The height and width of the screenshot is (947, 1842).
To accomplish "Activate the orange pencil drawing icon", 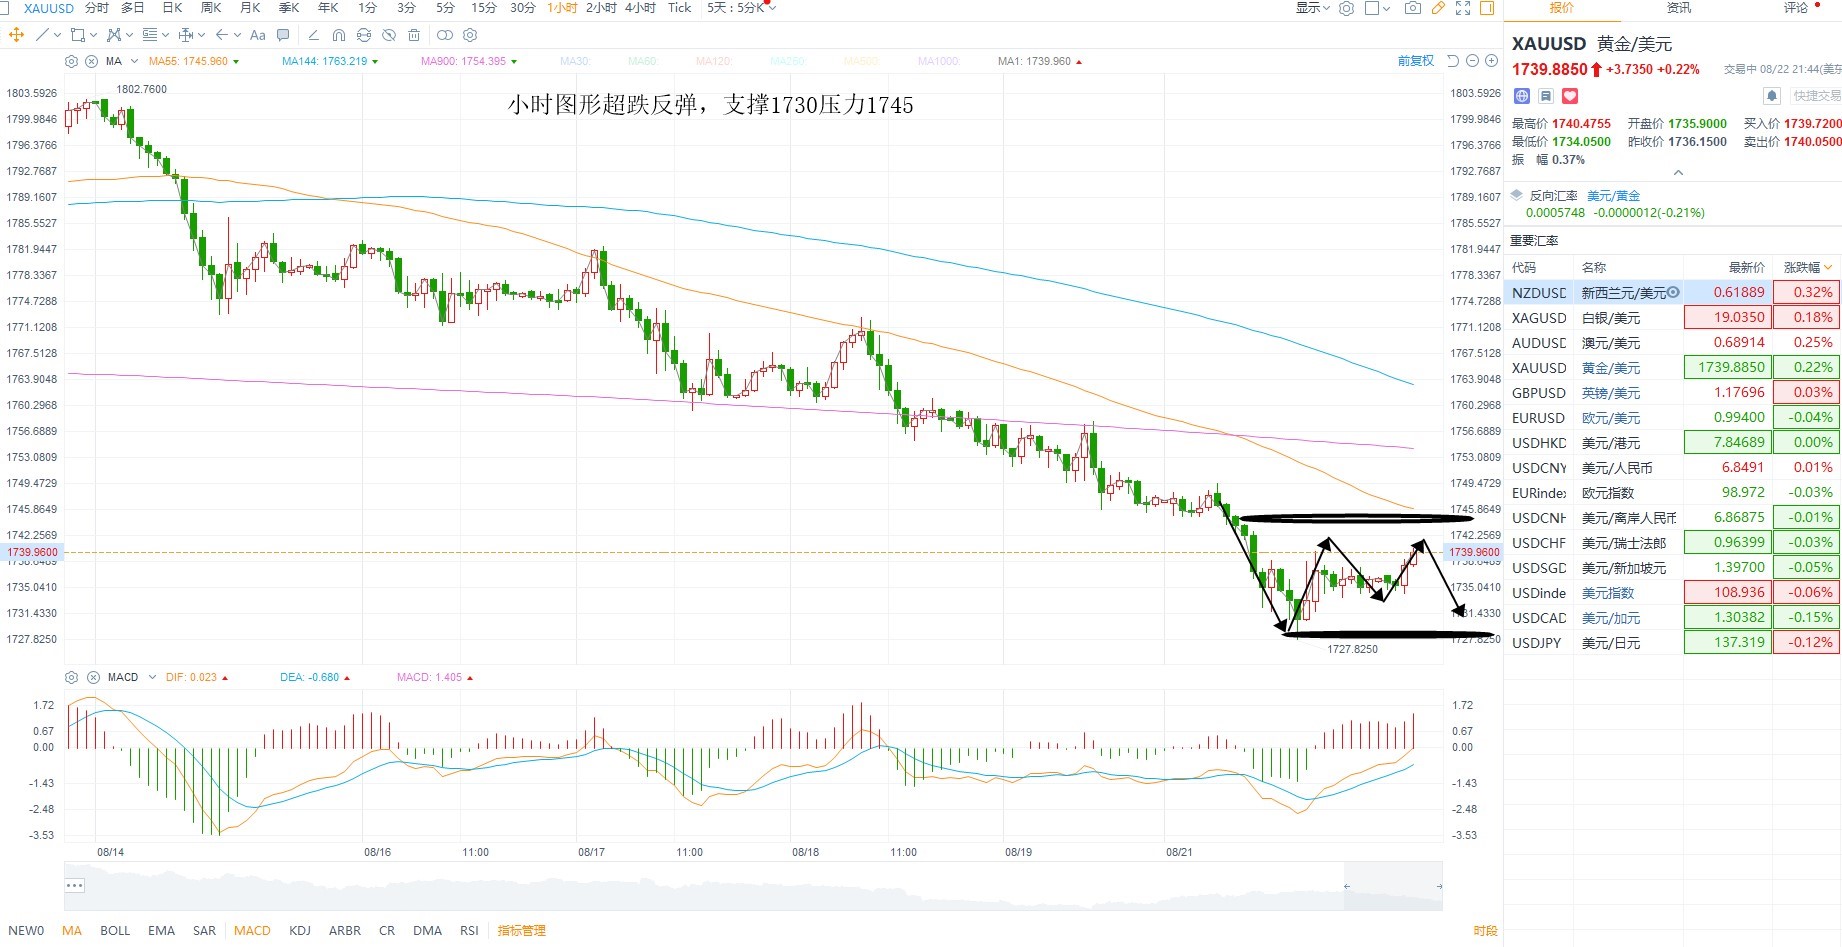I will point(1438,8).
